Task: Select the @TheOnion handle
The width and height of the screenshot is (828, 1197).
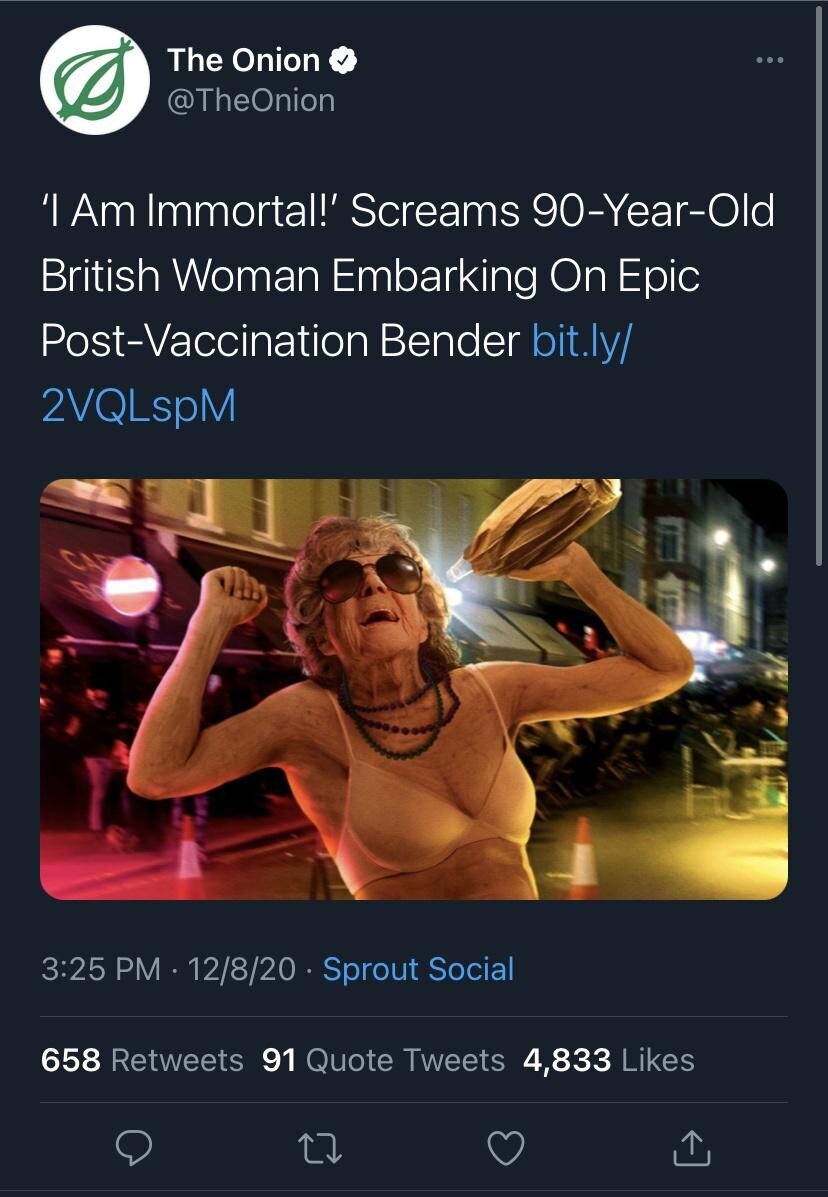Action: [x=251, y=100]
